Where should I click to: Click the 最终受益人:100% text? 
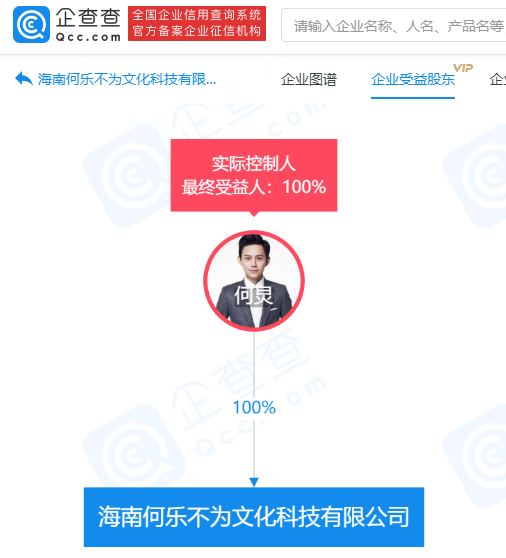[254, 187]
